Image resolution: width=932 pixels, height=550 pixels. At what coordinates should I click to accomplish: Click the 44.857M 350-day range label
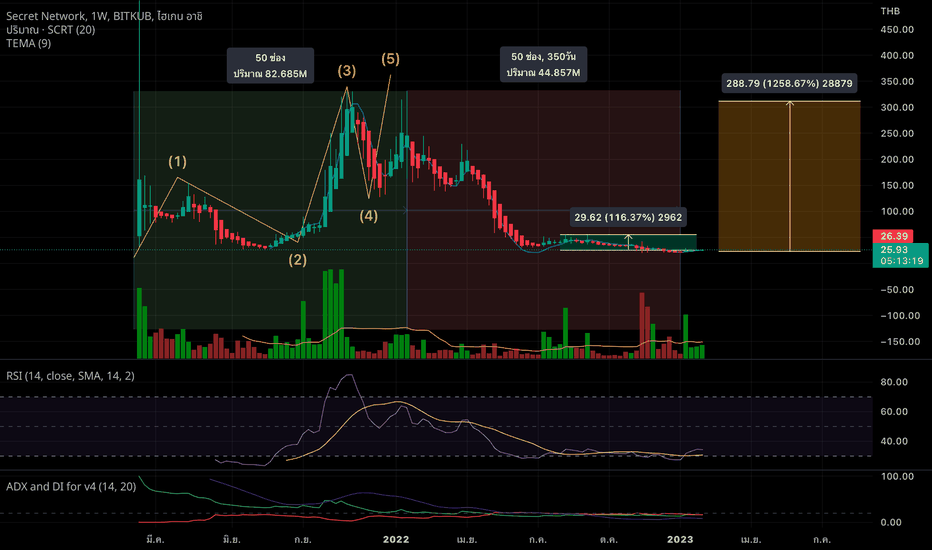tap(543, 64)
